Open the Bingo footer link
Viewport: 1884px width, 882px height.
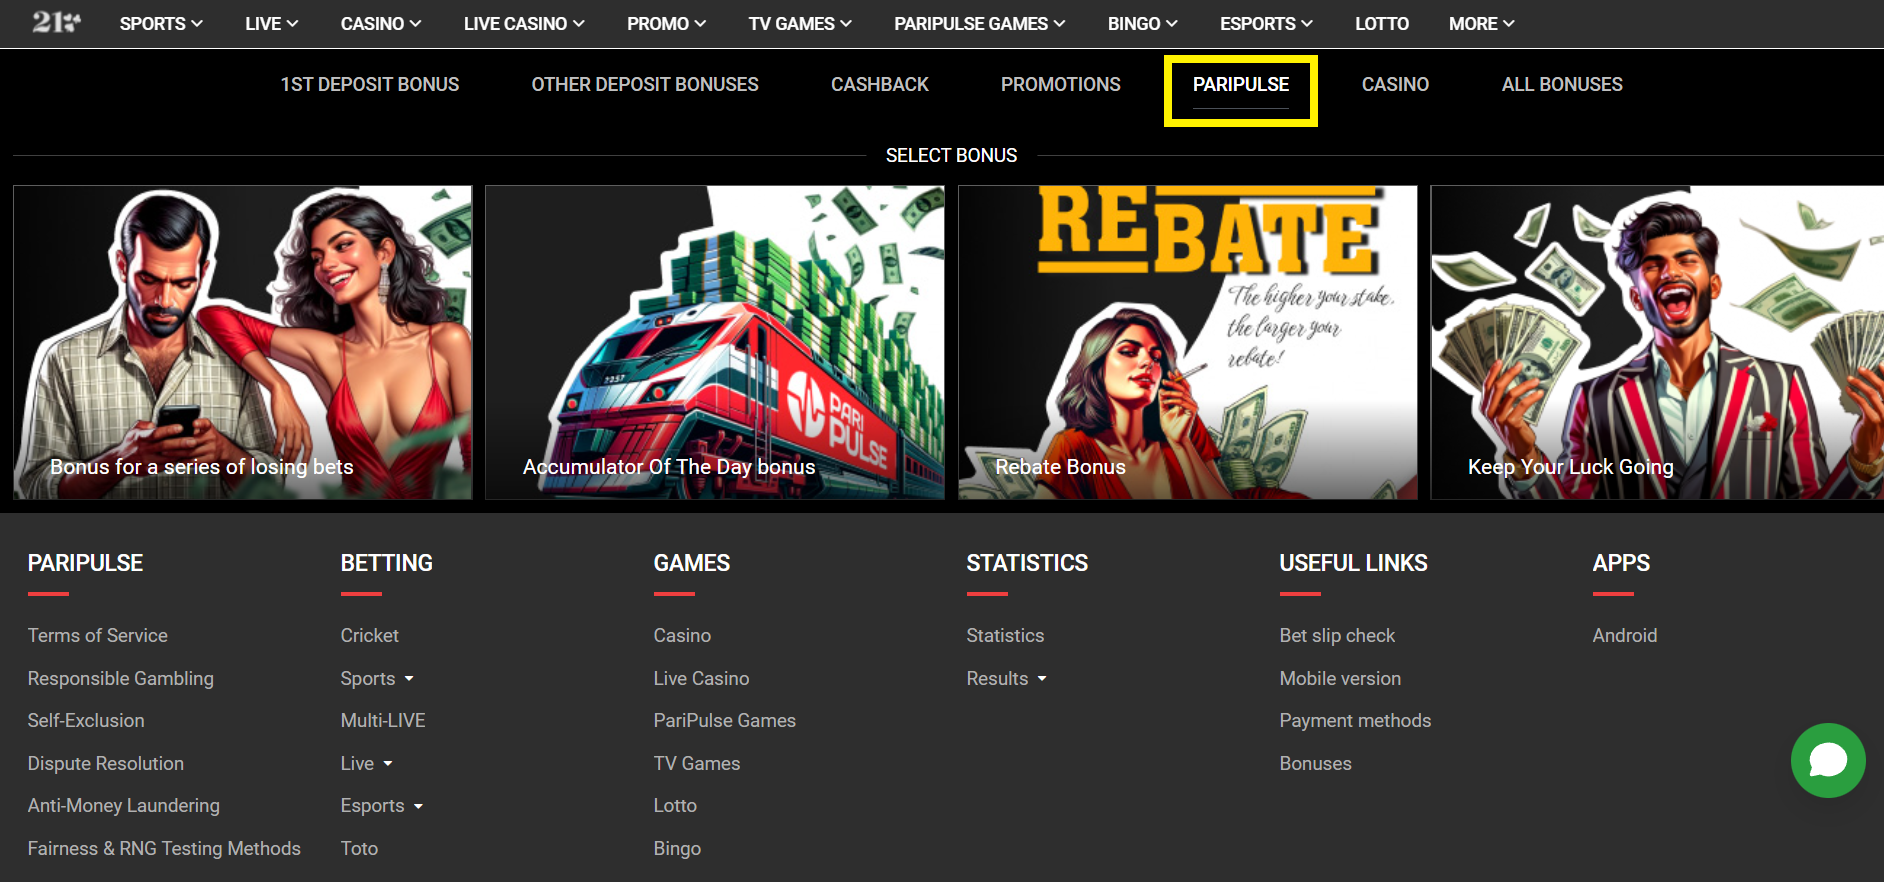point(677,849)
